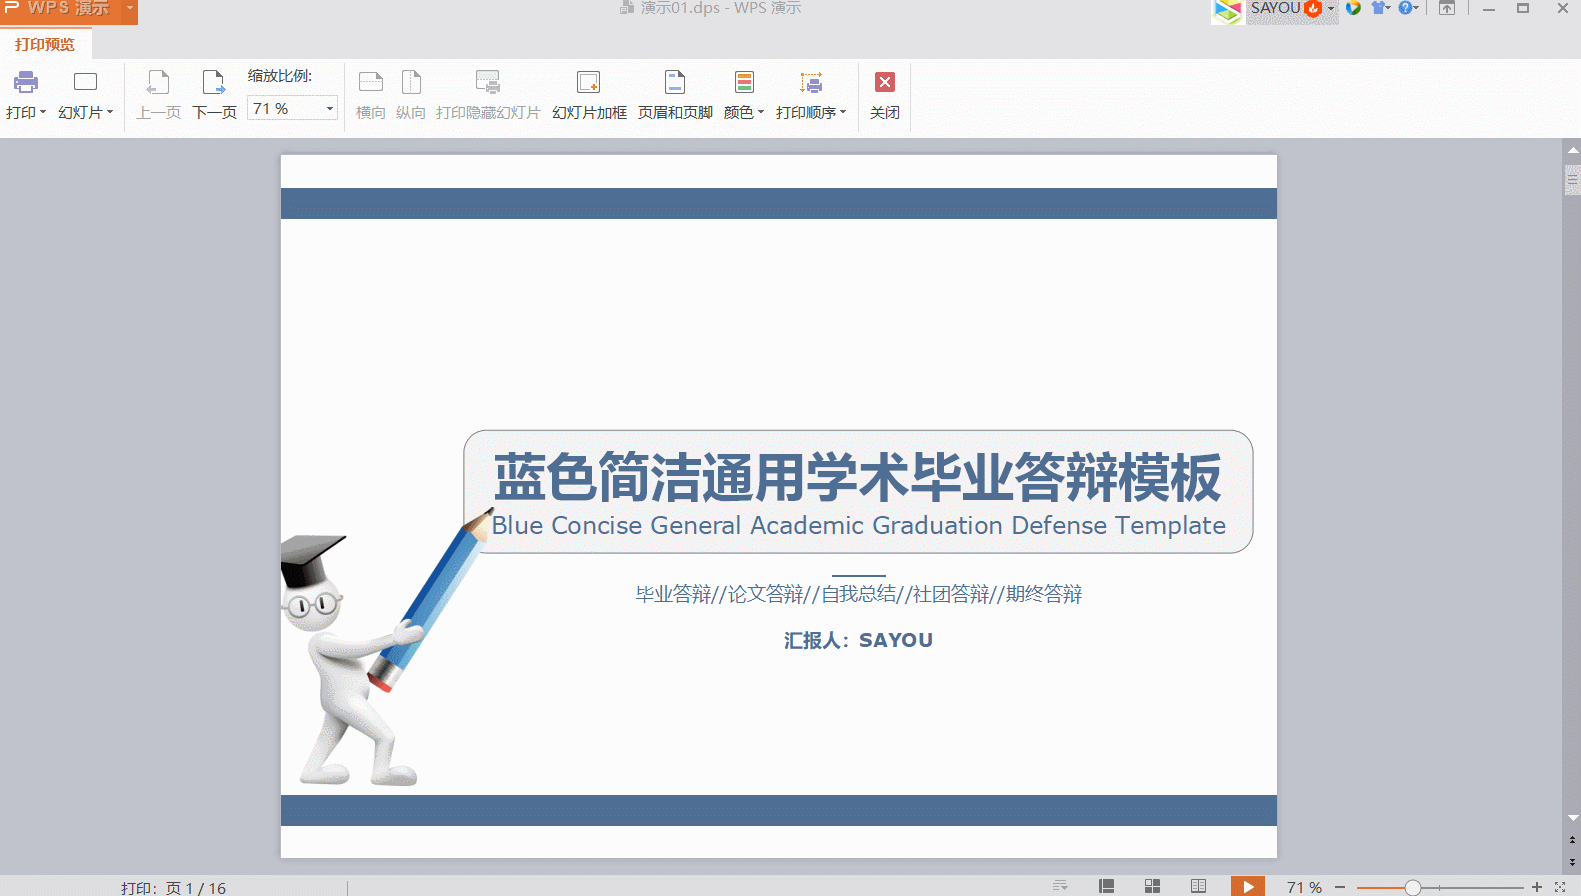
Task: Open the 缩放比例 71 % zoom combo box
Action: pyautogui.click(x=292, y=108)
